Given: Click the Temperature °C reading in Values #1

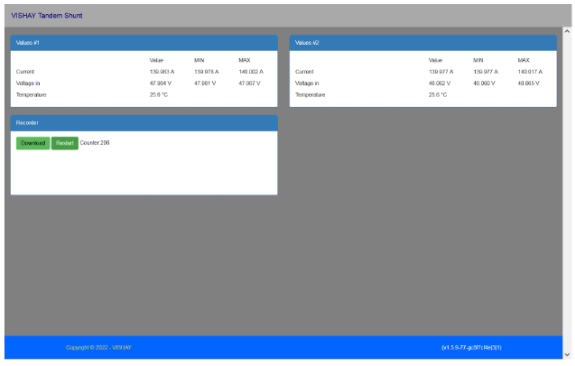Looking at the screenshot, I should [x=158, y=95].
